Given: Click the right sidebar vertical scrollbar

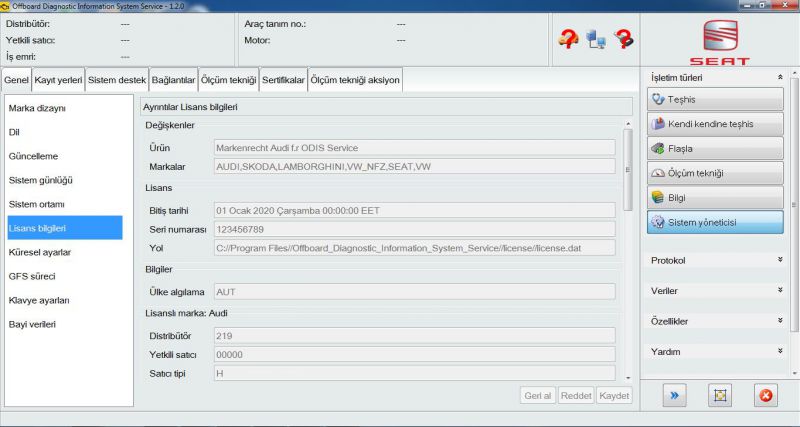Looking at the screenshot, I should (x=794, y=204).
